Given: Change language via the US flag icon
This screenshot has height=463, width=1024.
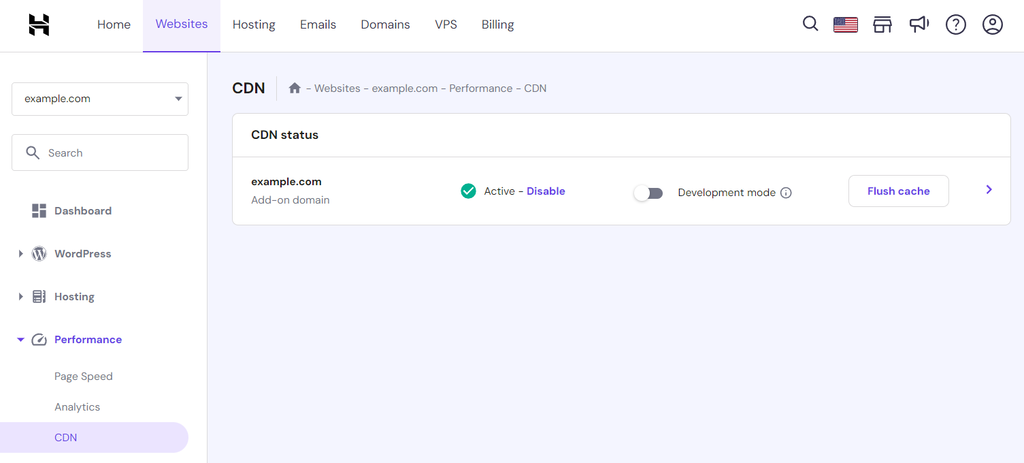Looking at the screenshot, I should [x=846, y=25].
